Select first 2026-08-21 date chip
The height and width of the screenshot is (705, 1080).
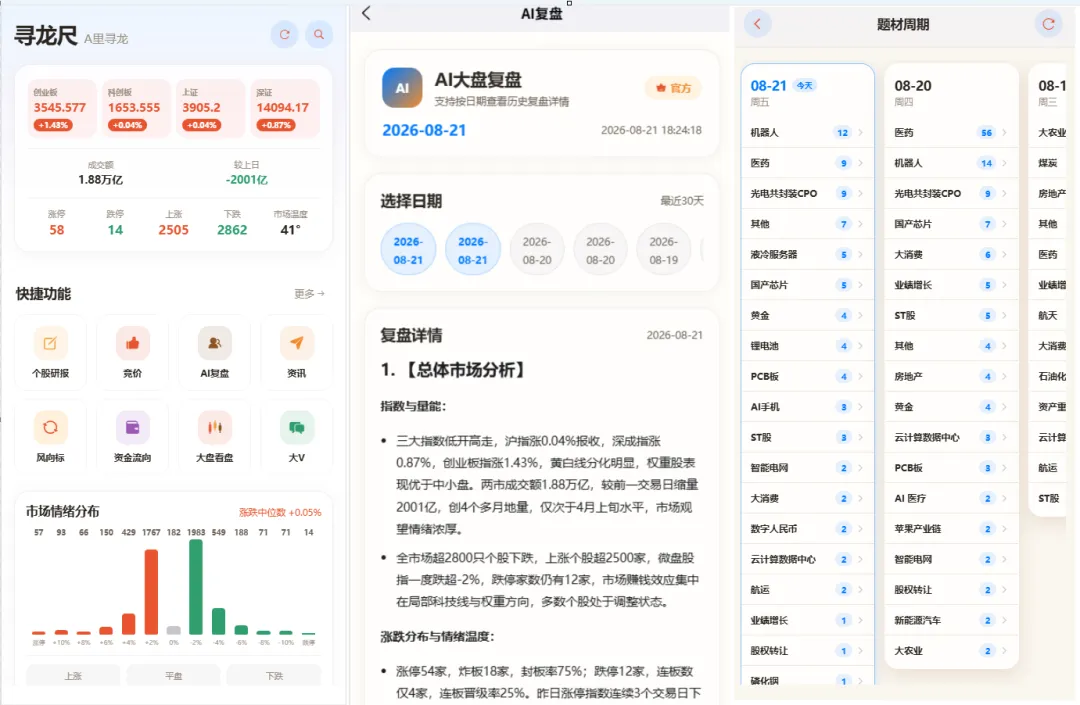click(408, 250)
